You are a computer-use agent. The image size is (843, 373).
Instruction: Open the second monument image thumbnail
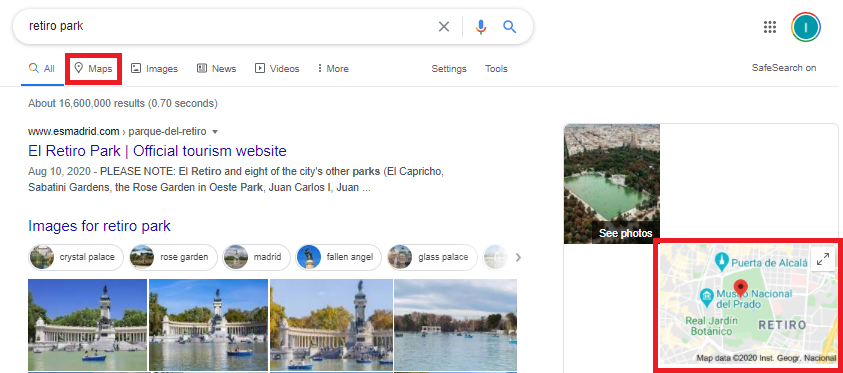[x=208, y=325]
